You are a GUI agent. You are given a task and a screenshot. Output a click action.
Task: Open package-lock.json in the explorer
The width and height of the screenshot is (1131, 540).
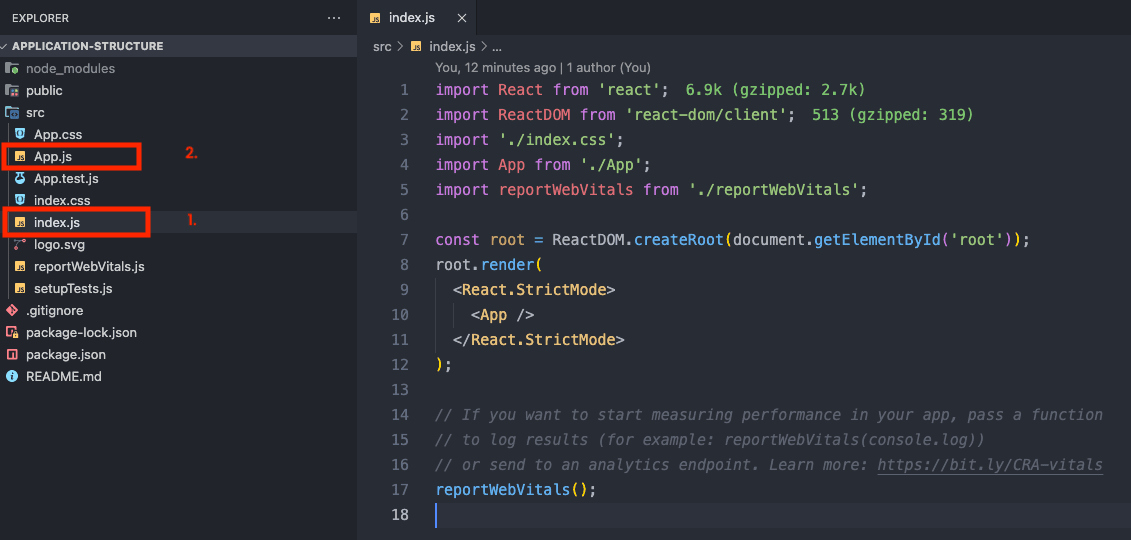click(x=82, y=333)
